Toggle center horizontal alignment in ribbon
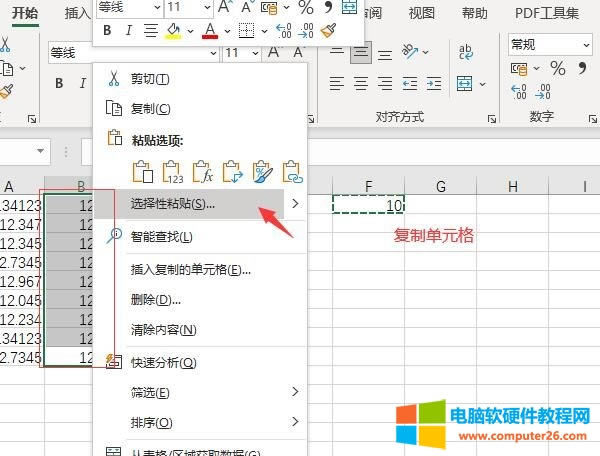 [x=361, y=82]
